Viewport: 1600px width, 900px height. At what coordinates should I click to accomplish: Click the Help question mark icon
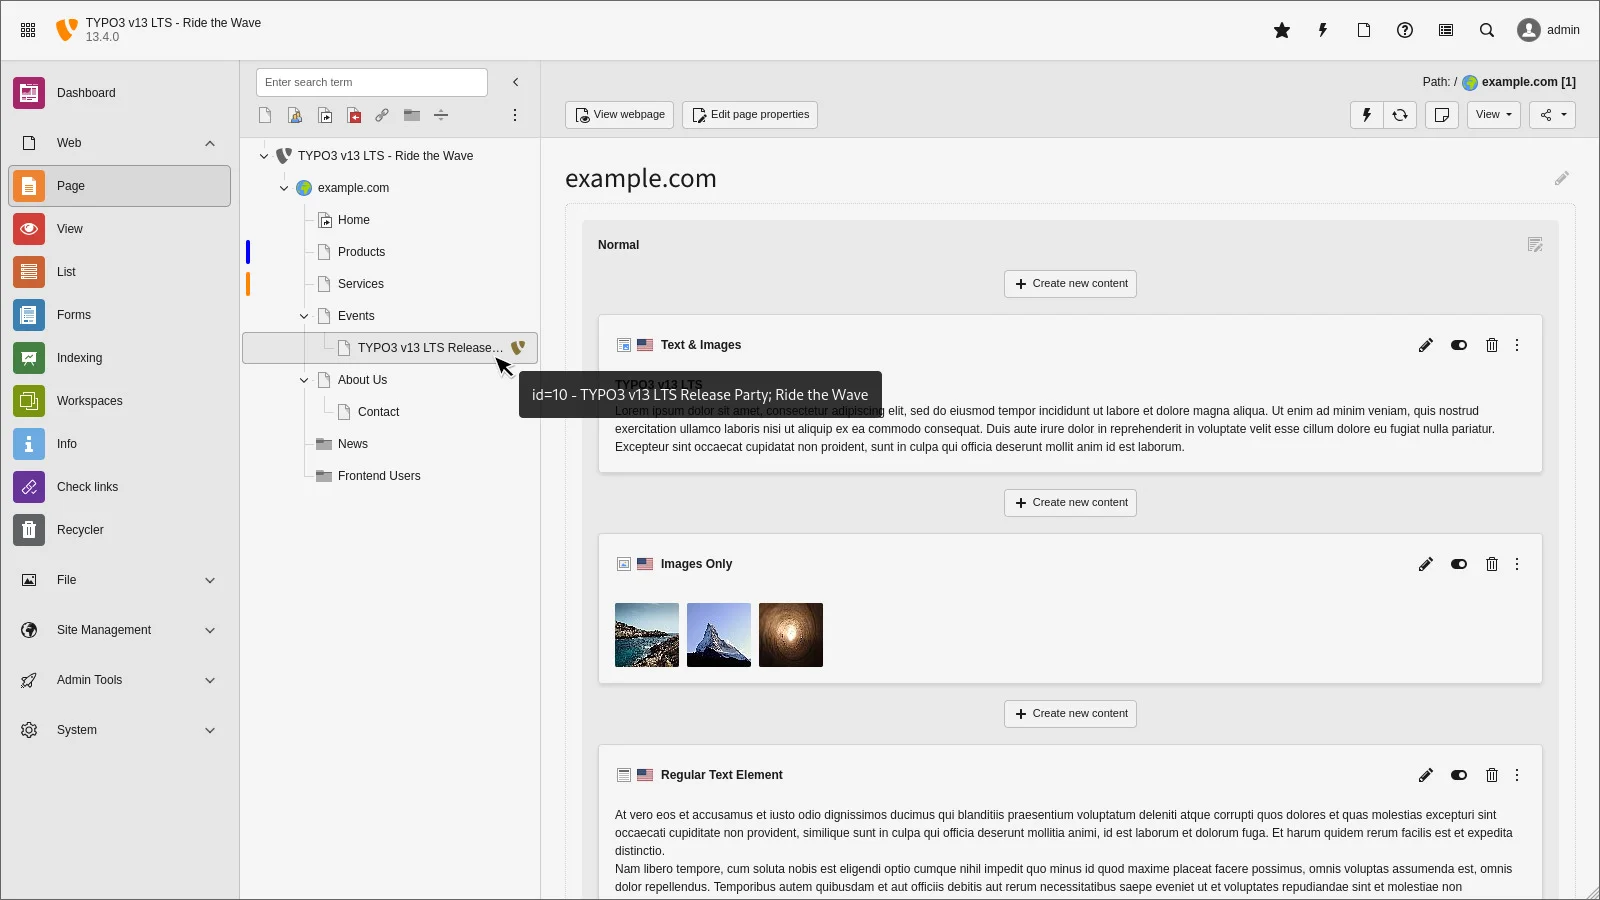pyautogui.click(x=1404, y=30)
